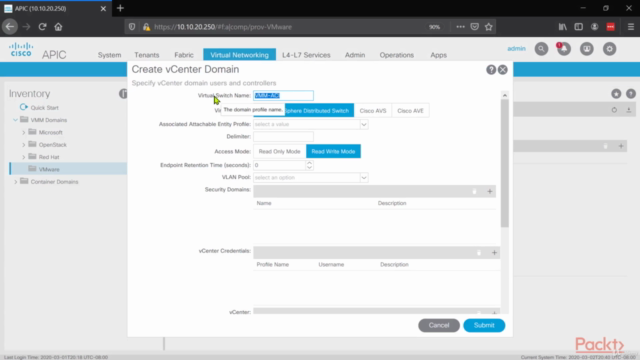640x360 pixels.
Task: Save page to Pocket icon
Action: (474, 27)
